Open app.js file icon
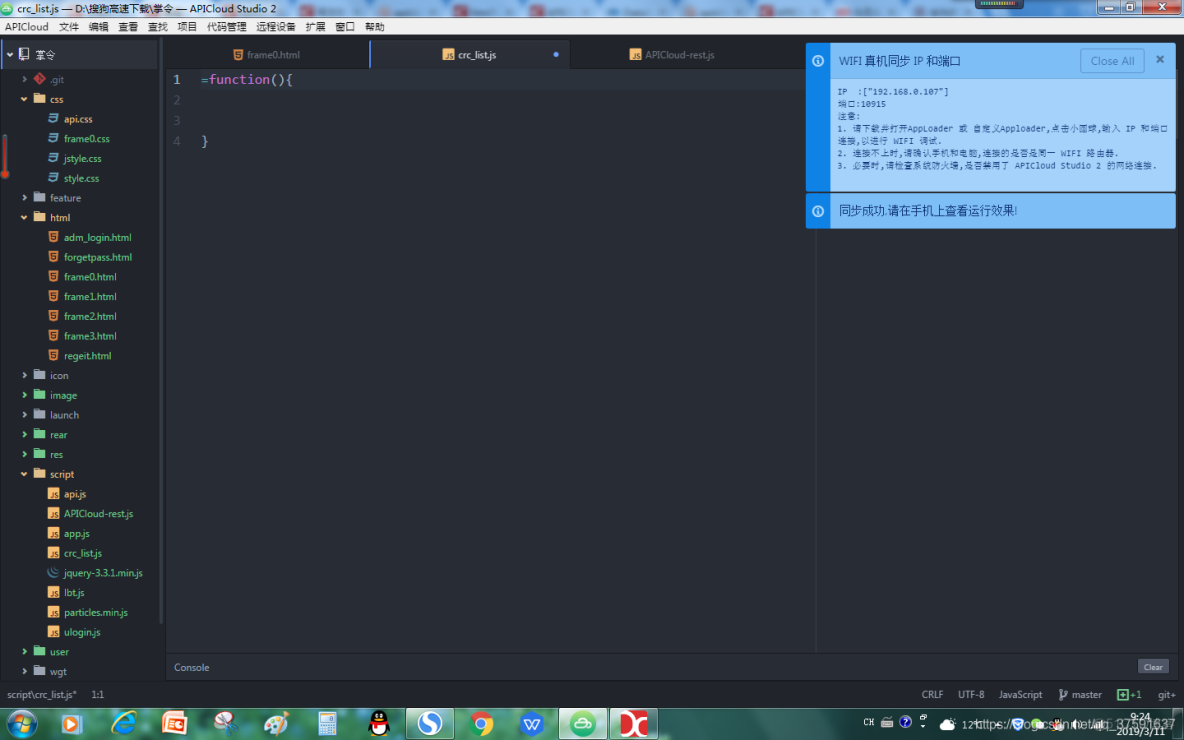Viewport: 1184px width, 740px height. [53, 533]
